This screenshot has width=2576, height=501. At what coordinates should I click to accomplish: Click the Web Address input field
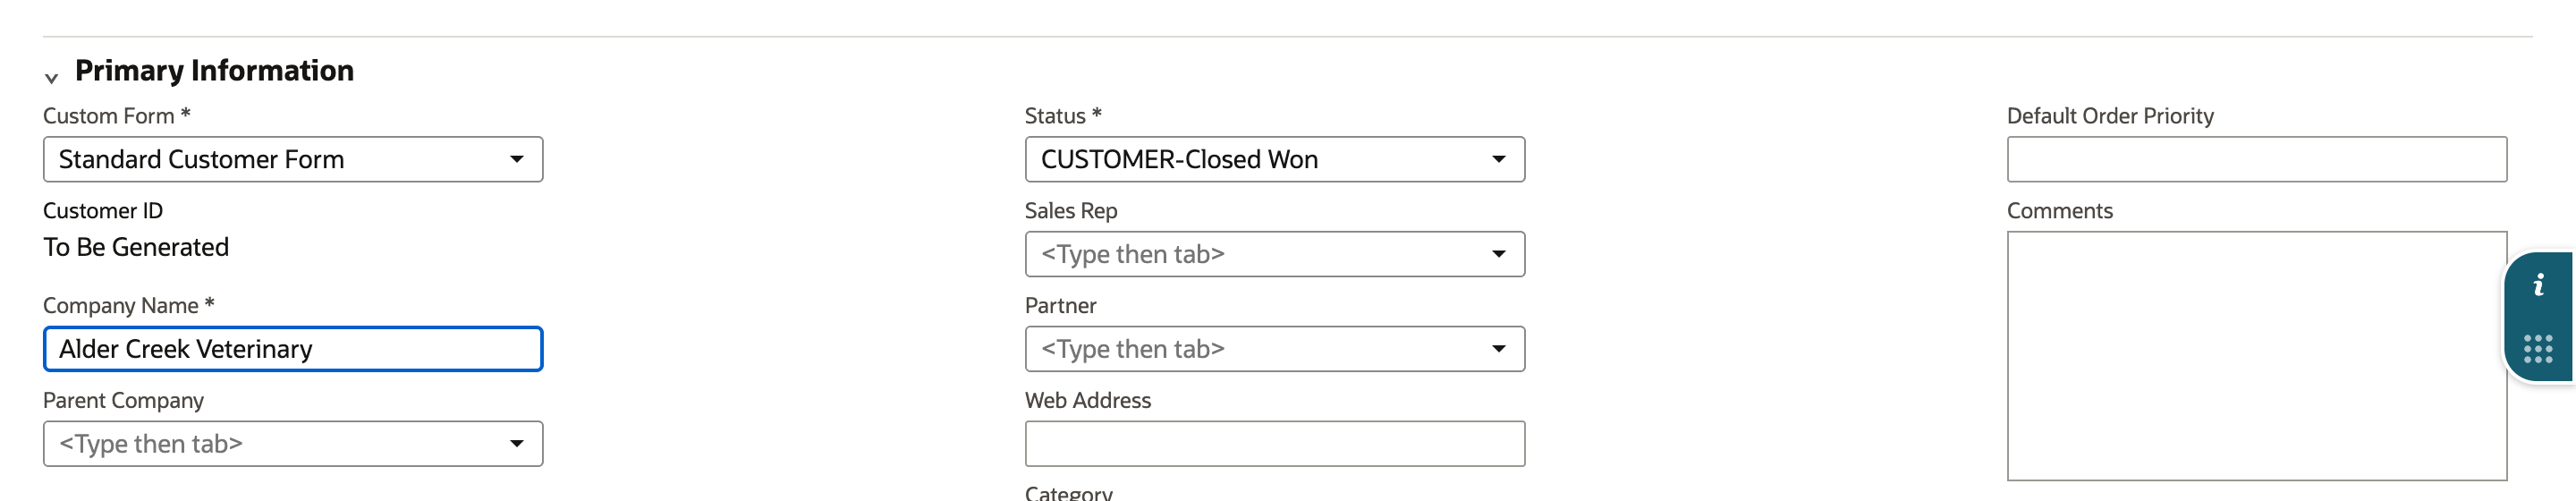(x=1275, y=444)
